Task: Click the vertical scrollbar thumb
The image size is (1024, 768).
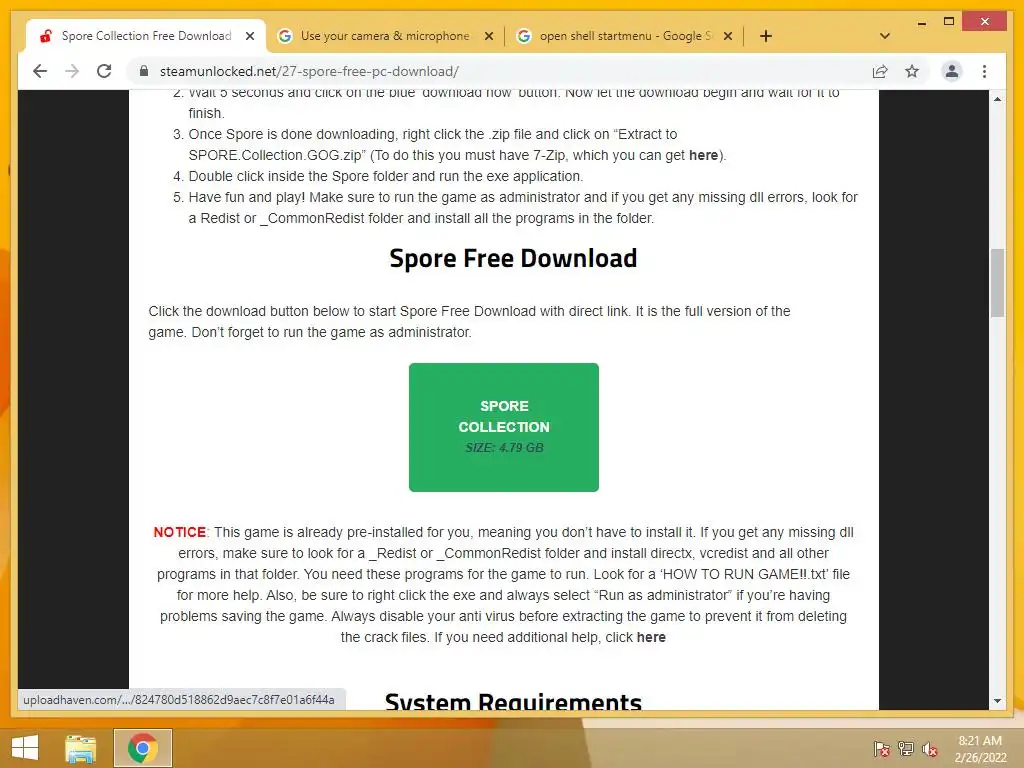Action: coord(997,283)
